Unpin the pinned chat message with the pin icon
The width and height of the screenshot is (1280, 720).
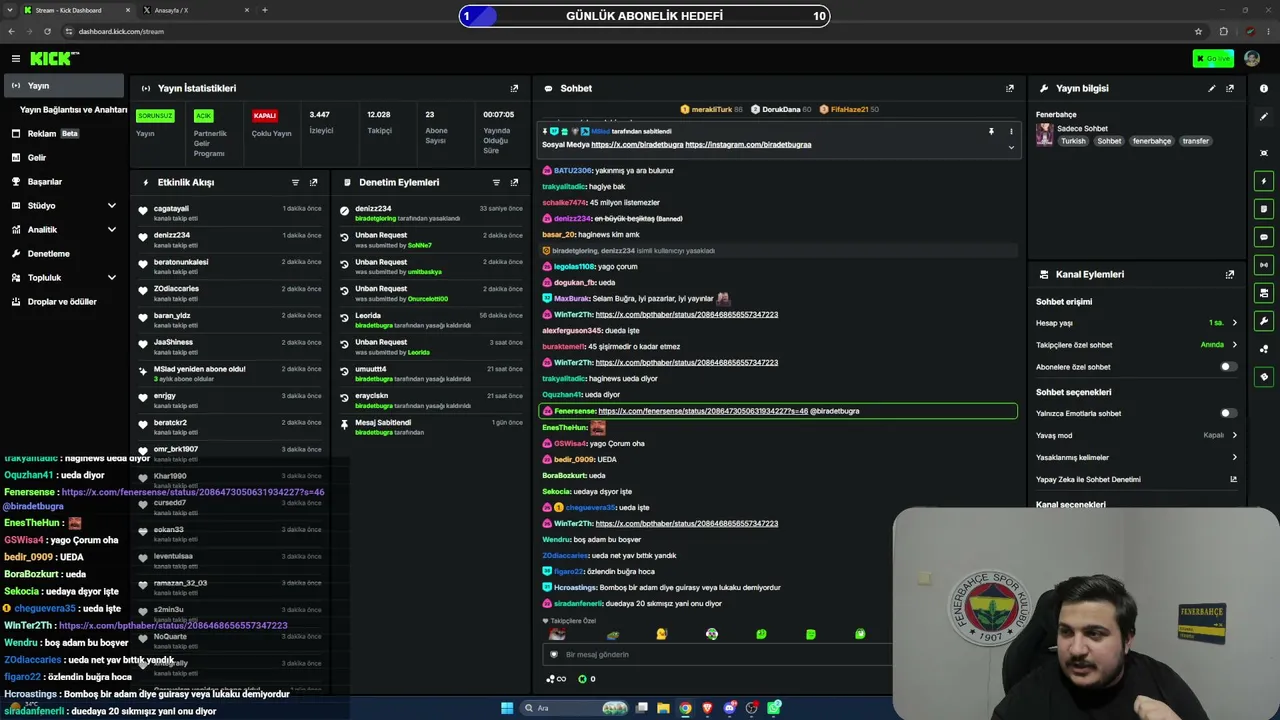(991, 131)
